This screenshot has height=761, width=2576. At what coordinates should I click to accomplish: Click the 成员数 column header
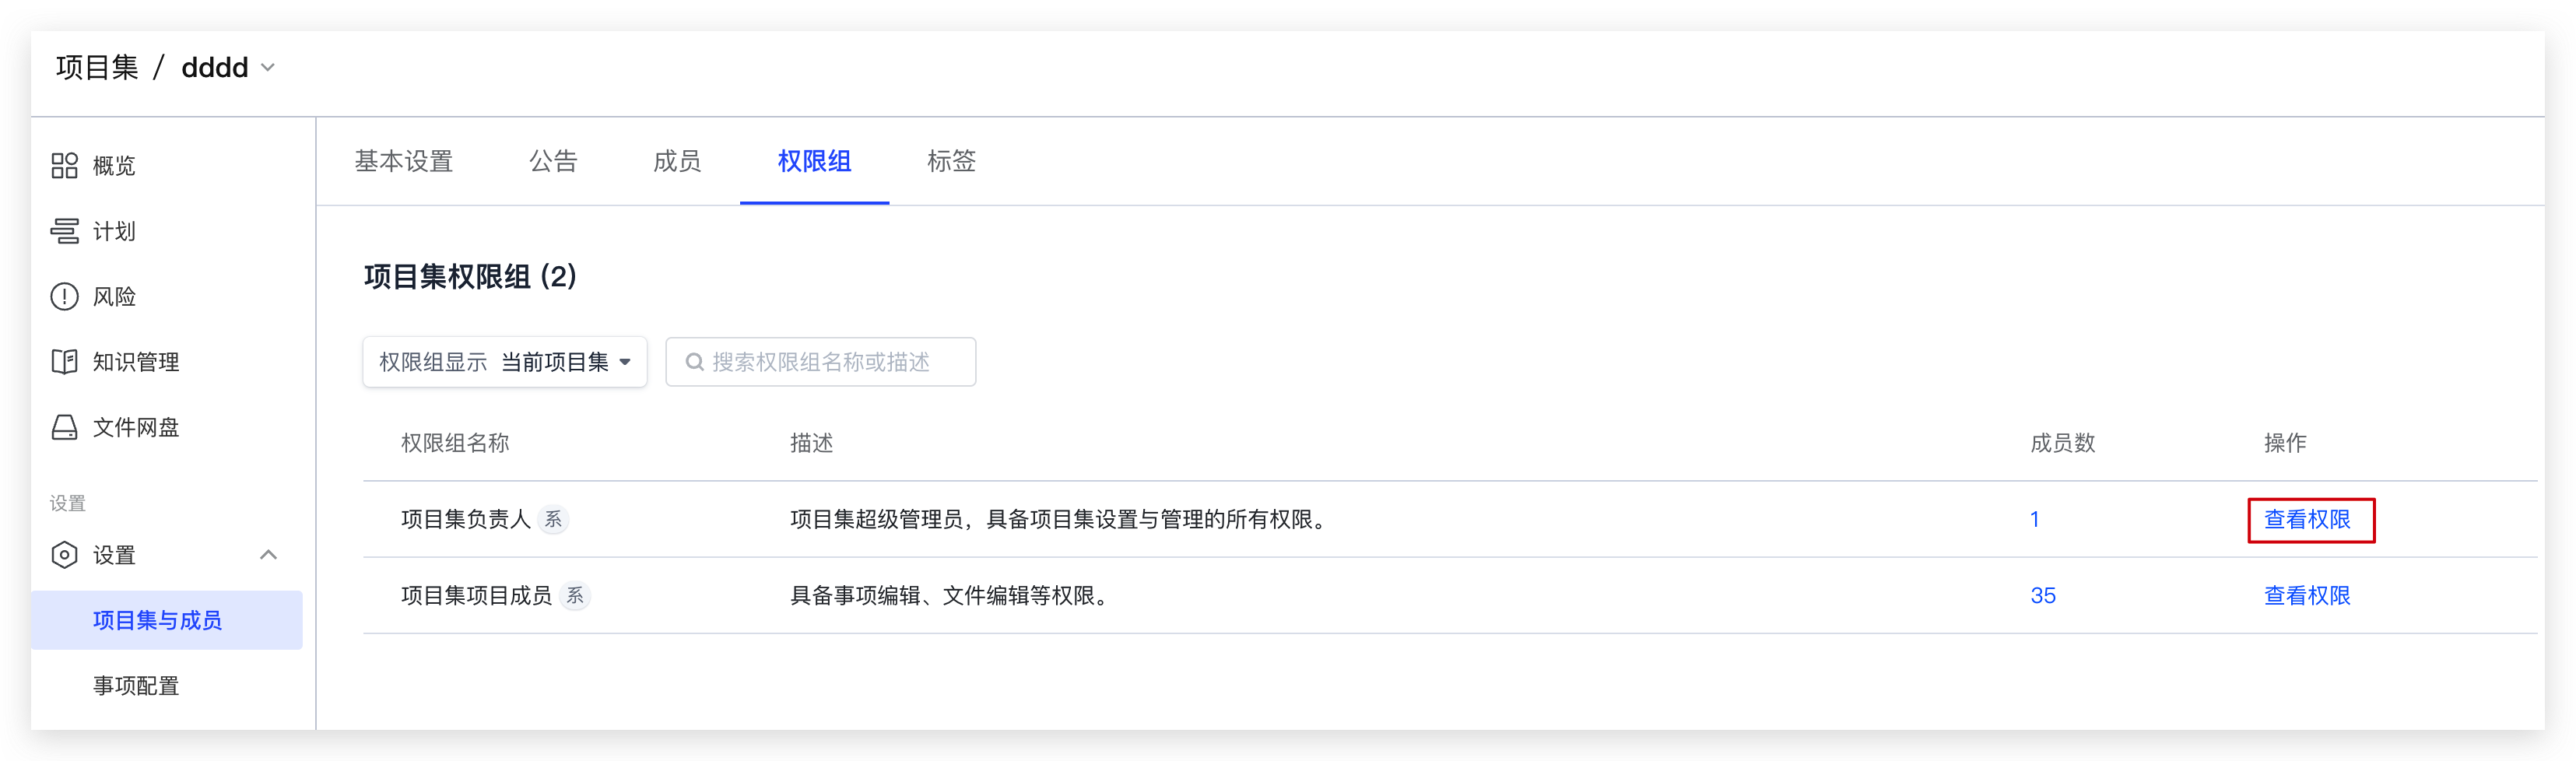[2062, 443]
